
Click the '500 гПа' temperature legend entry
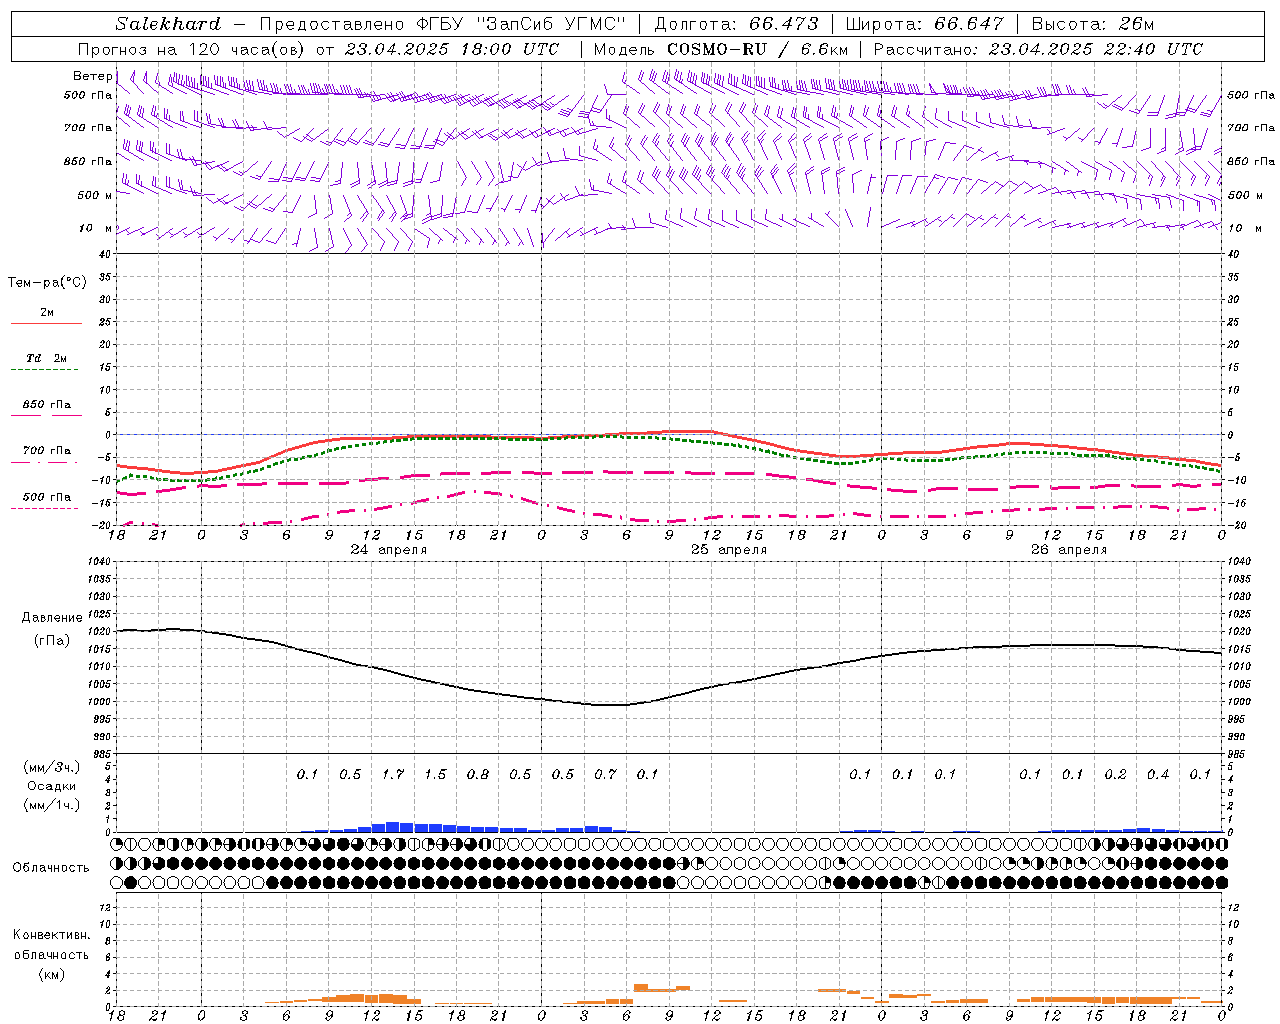click(x=47, y=497)
